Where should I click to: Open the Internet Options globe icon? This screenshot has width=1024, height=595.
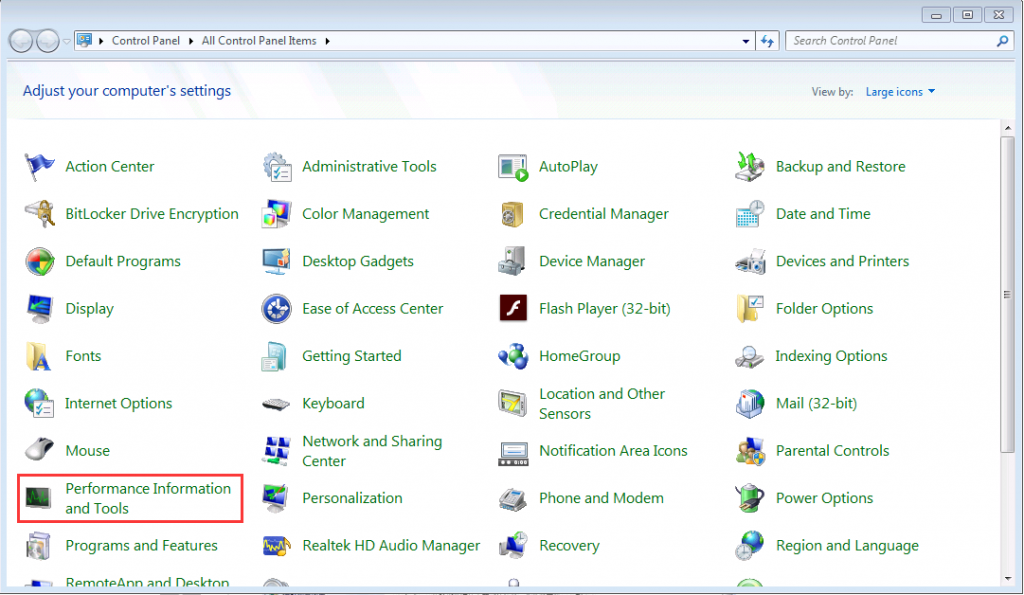tap(39, 403)
